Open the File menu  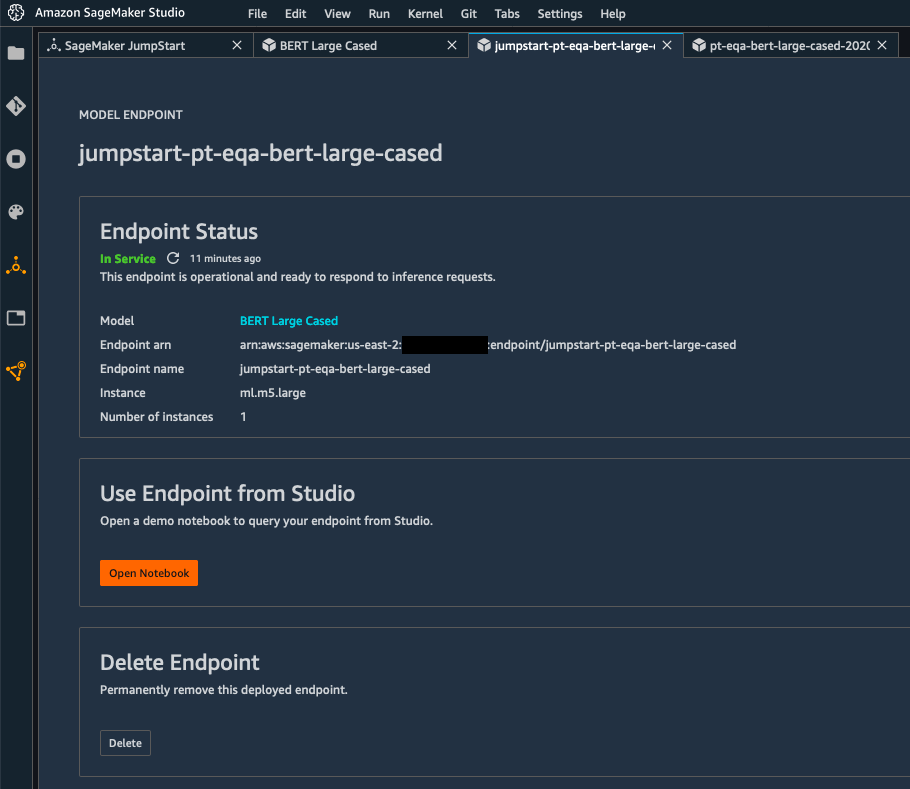[257, 14]
